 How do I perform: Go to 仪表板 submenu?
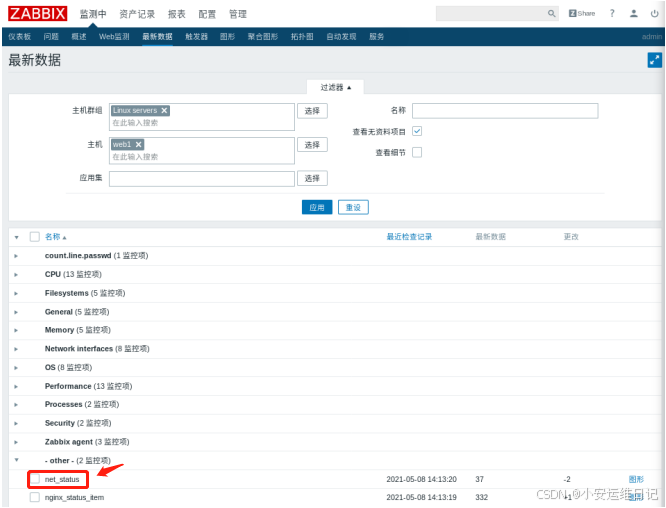20,37
